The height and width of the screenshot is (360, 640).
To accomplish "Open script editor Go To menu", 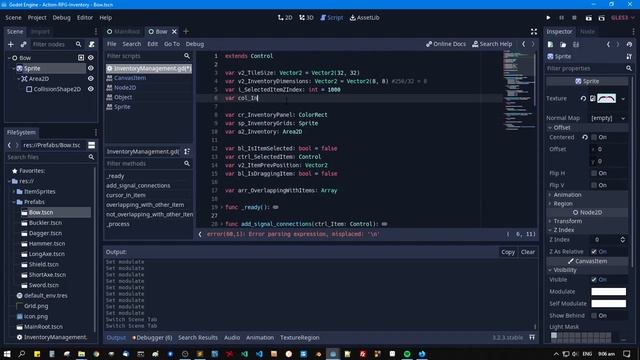I will coord(172,44).
